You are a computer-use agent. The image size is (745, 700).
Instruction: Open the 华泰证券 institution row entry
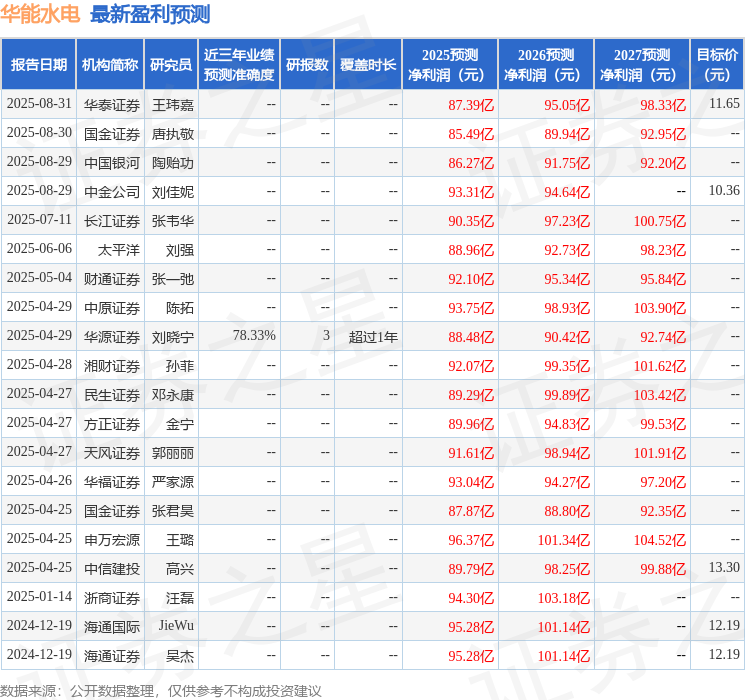click(x=111, y=104)
